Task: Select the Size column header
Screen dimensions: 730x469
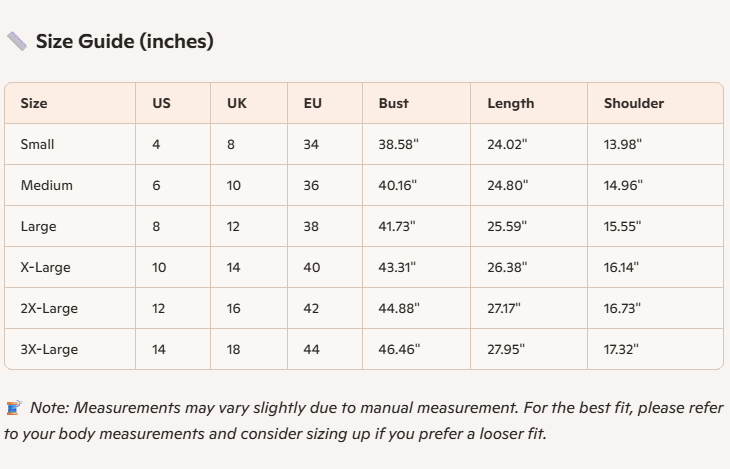Action: (x=34, y=103)
